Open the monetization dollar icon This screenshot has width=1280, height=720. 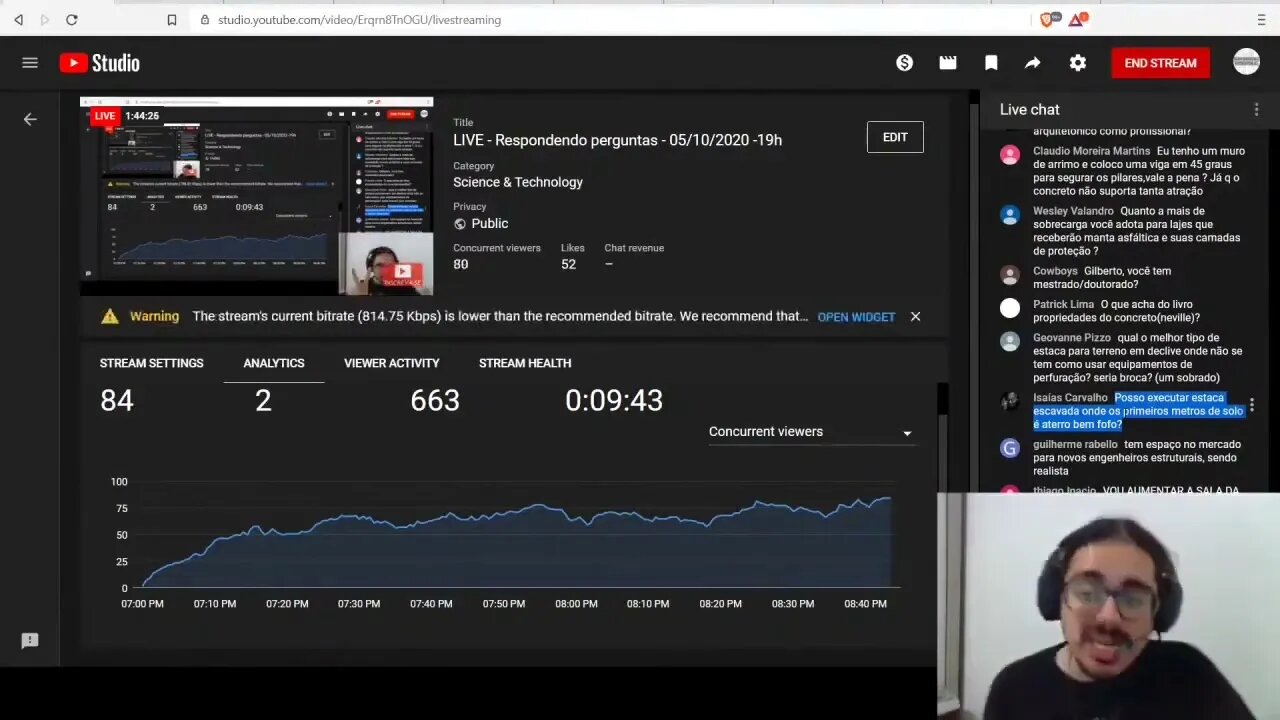(x=904, y=63)
